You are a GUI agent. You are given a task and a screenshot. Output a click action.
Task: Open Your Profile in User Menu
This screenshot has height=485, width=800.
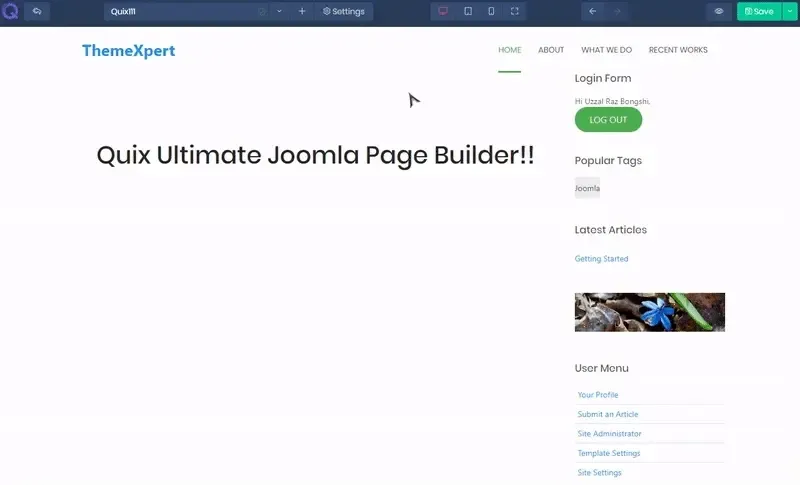(x=598, y=395)
